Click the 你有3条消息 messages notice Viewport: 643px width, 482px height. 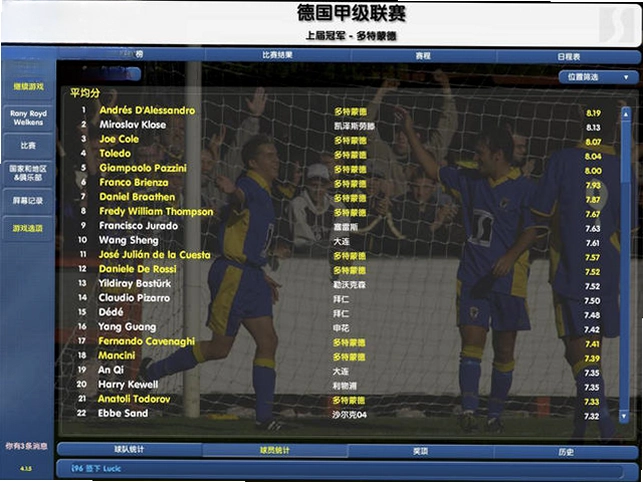point(26,446)
